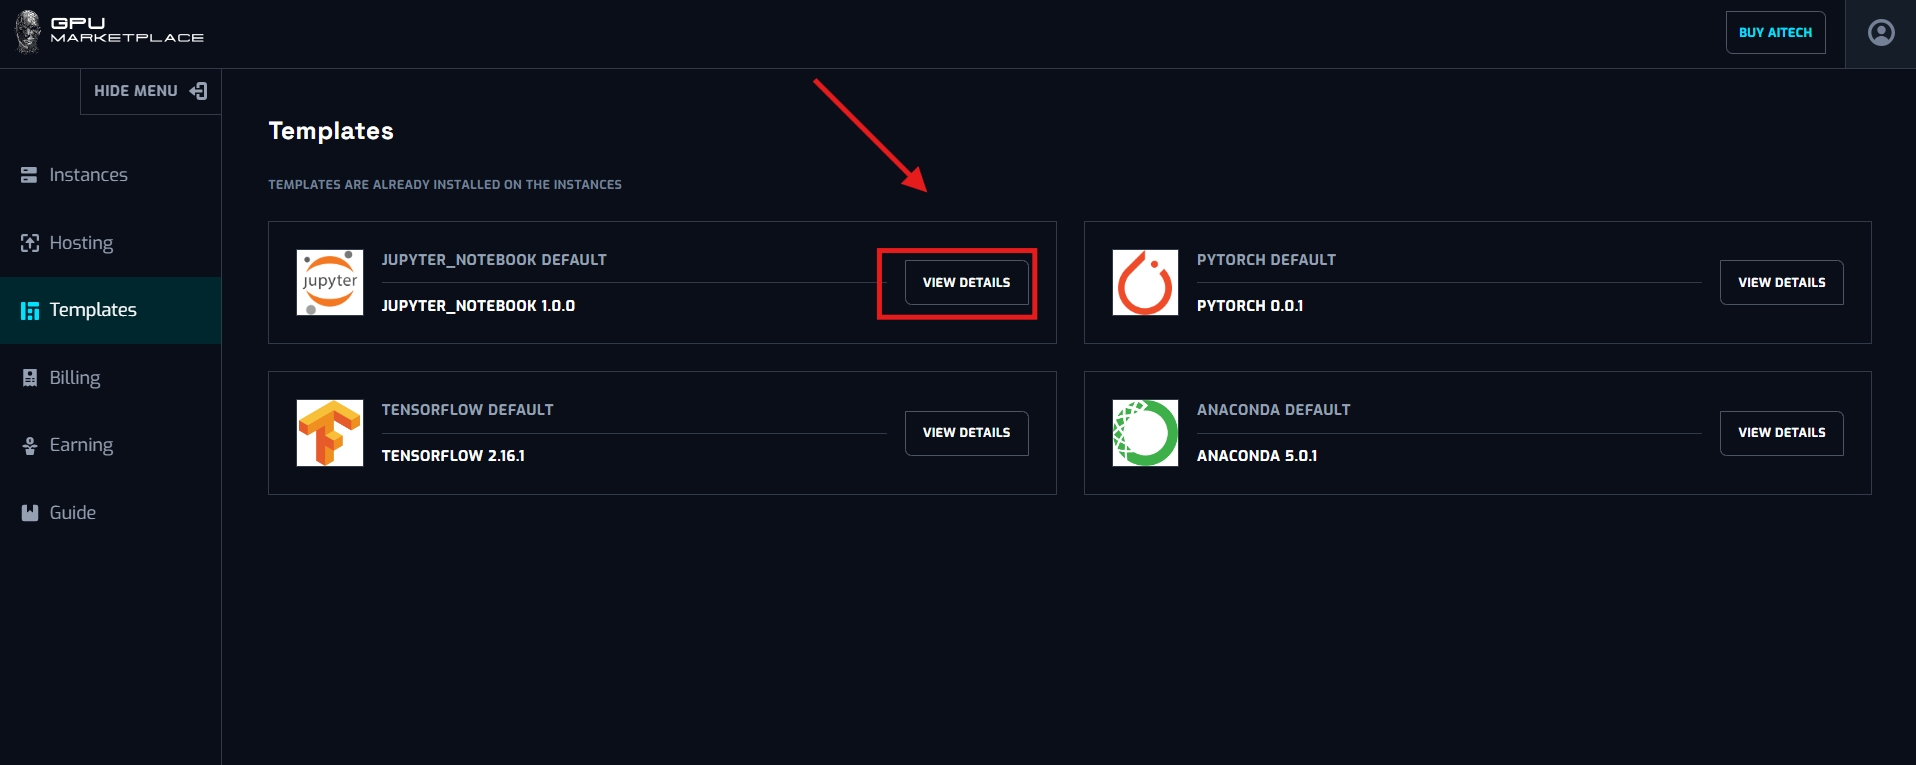Click the Earning icon in sidebar
The height and width of the screenshot is (765, 1916).
coord(29,446)
